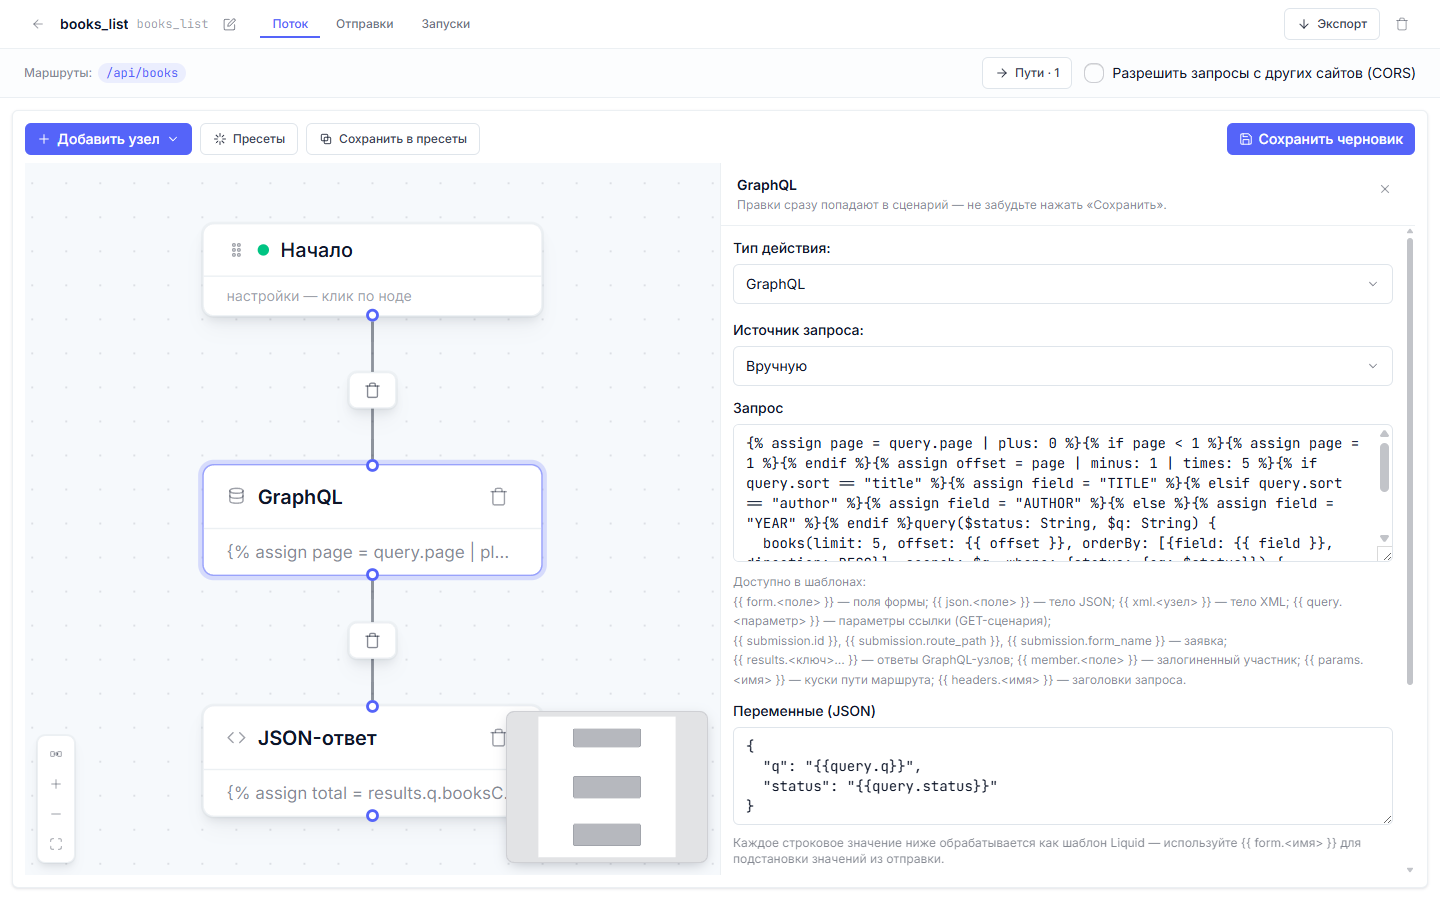Screen dimensions: 1440x900
Task: Delete the link between Начало and GraphQL
Action: tap(372, 390)
